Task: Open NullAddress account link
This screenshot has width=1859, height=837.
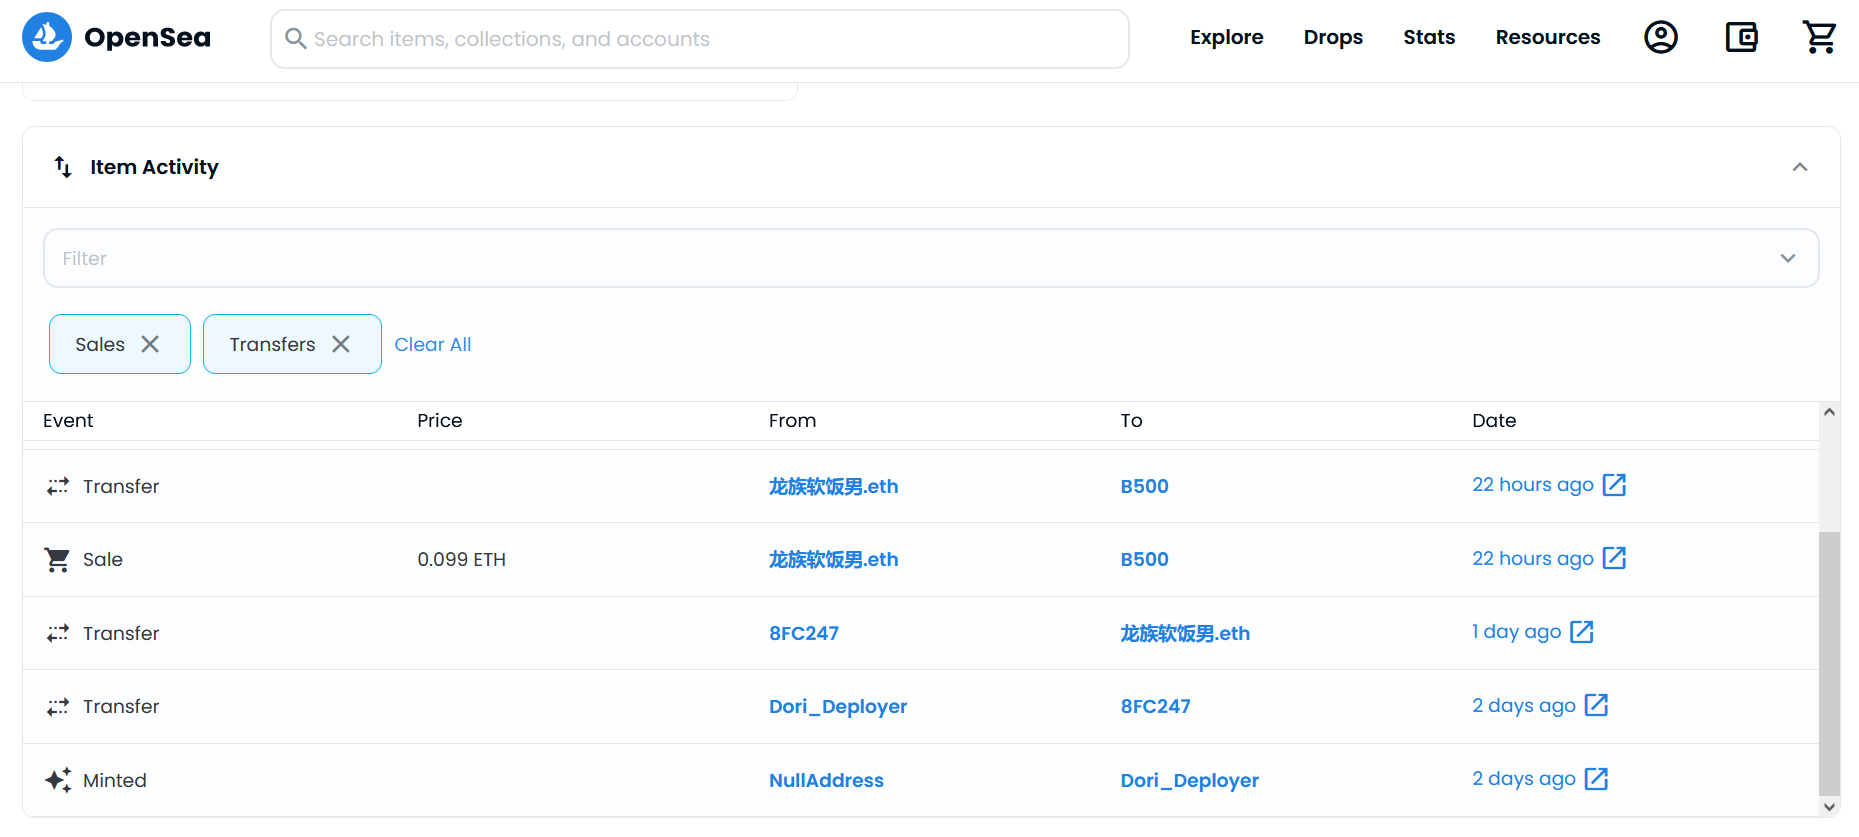Action: tap(825, 780)
